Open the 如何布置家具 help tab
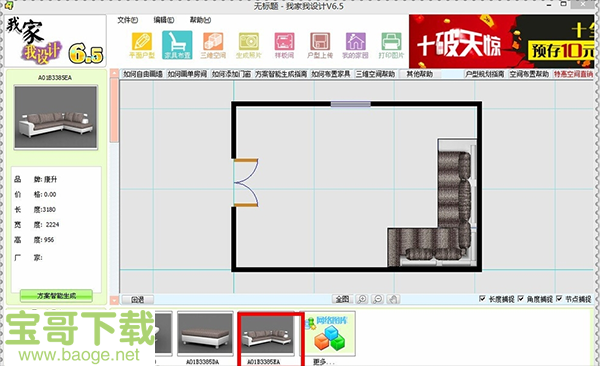The image size is (600, 366). click(x=331, y=74)
